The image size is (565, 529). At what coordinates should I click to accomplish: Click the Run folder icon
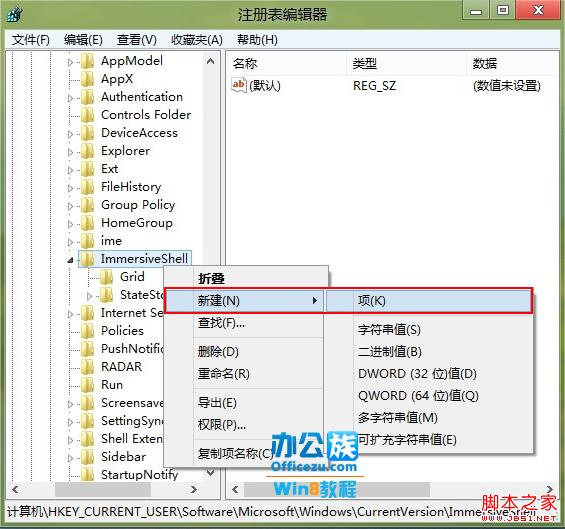(x=88, y=385)
